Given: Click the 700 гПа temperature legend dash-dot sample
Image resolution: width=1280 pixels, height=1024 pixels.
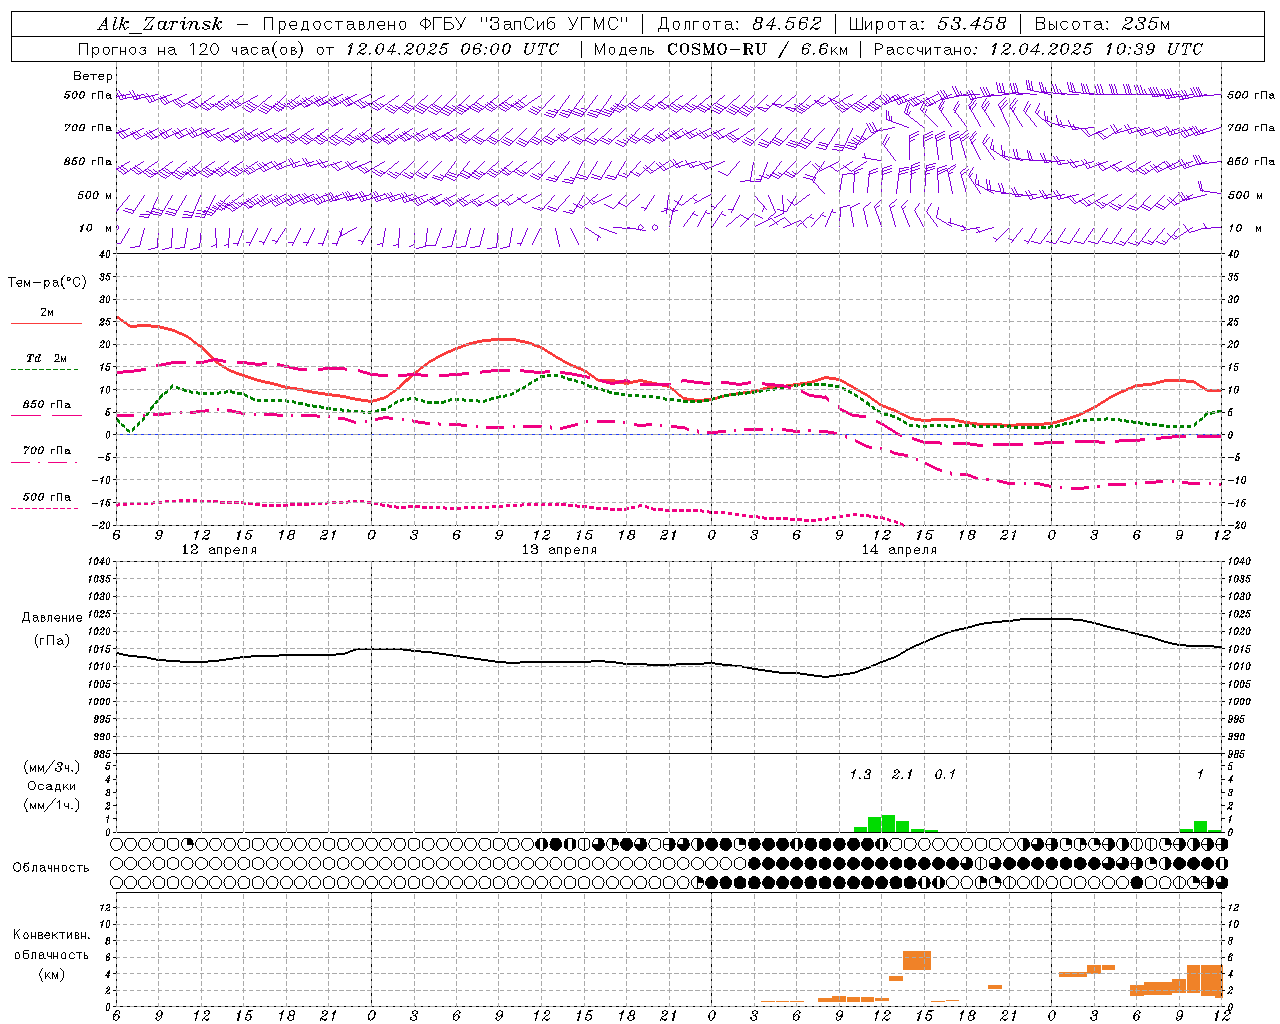Looking at the screenshot, I should (44, 462).
